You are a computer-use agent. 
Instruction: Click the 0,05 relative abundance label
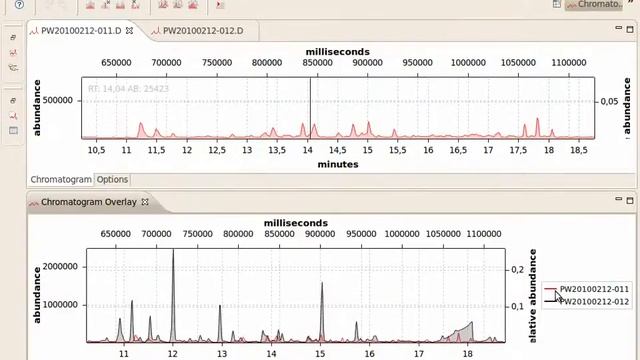tap(609, 101)
